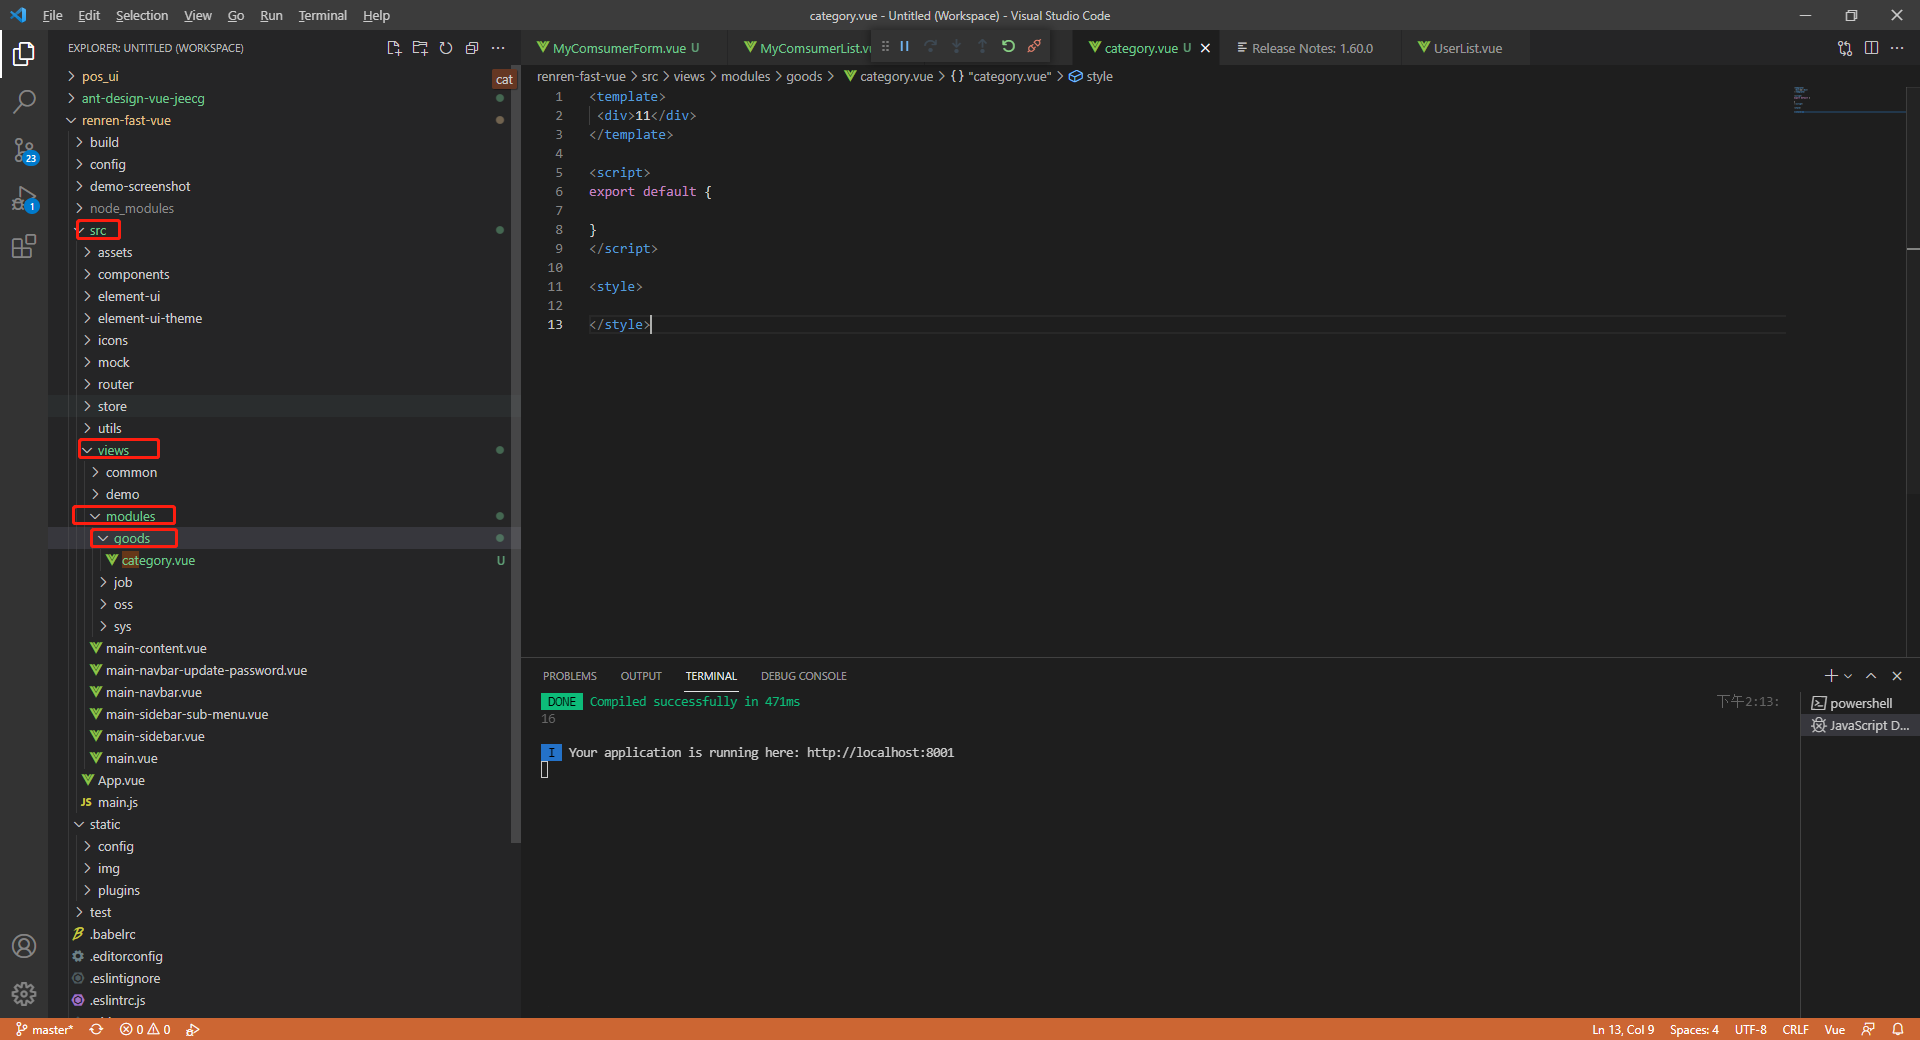Open the Search view in activity bar
Image resolution: width=1920 pixels, height=1040 pixels.
pos(24,102)
